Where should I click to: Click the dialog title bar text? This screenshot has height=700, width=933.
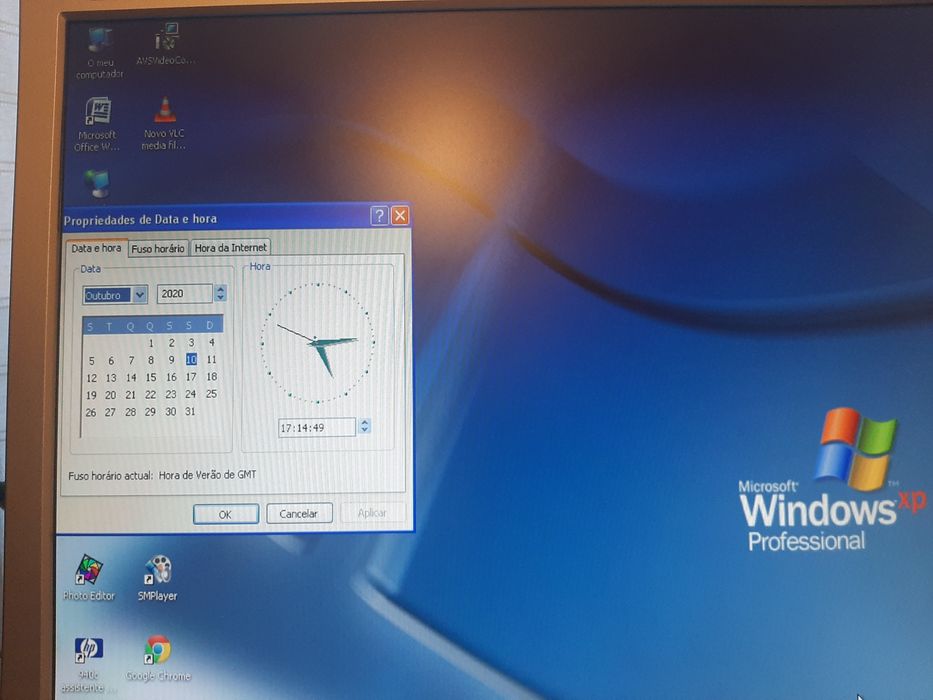click(140, 219)
